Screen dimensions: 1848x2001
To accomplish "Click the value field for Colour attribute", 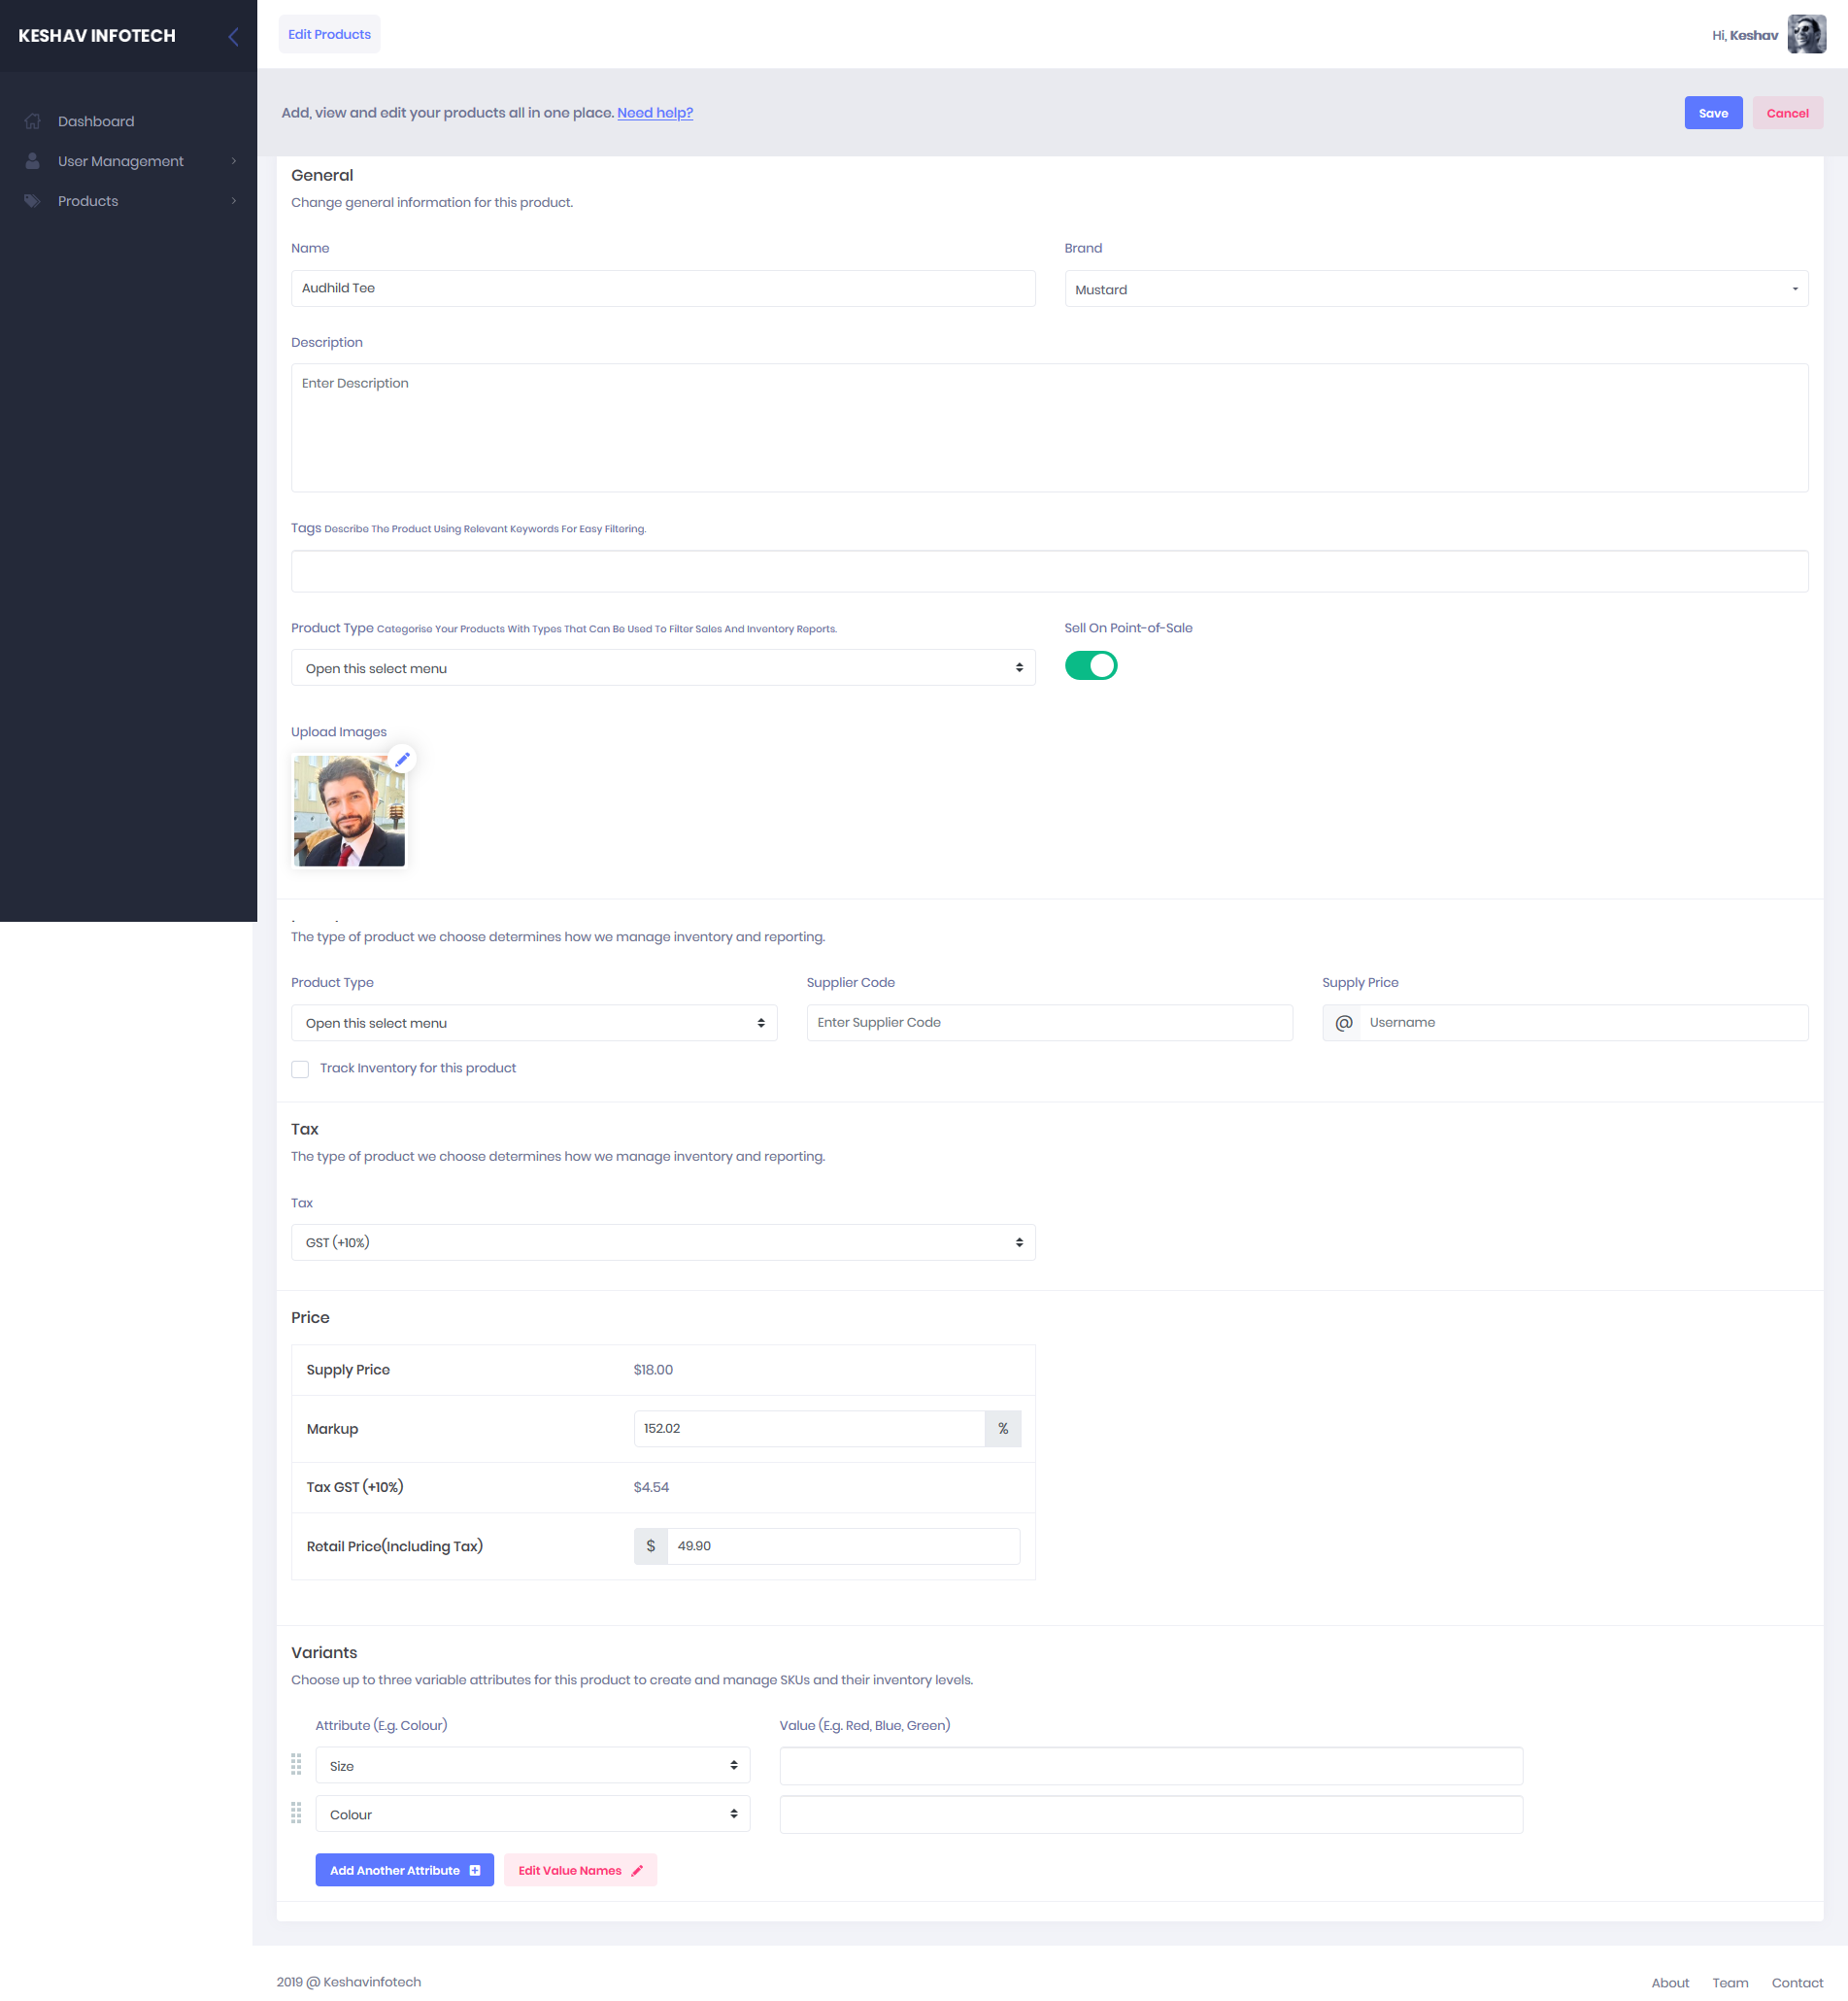I will [1151, 1814].
